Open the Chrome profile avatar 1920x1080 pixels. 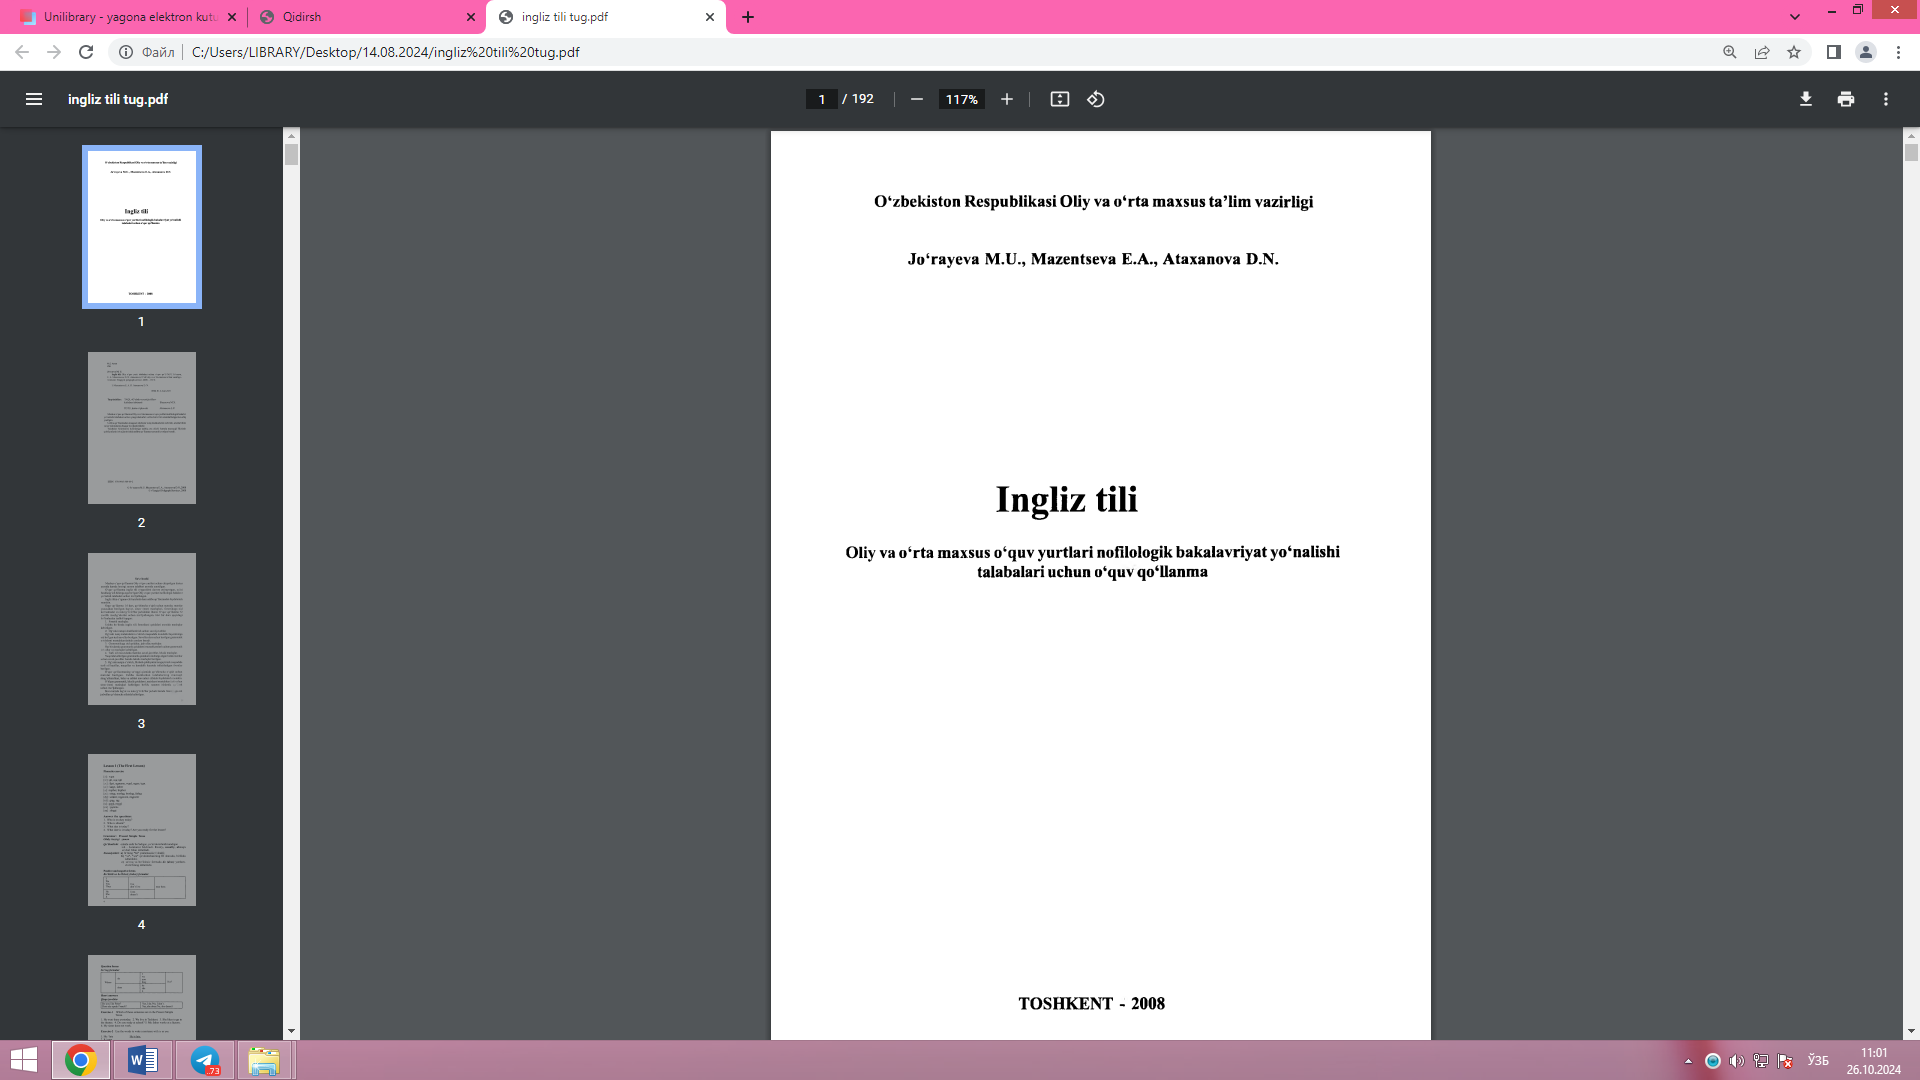point(1866,52)
